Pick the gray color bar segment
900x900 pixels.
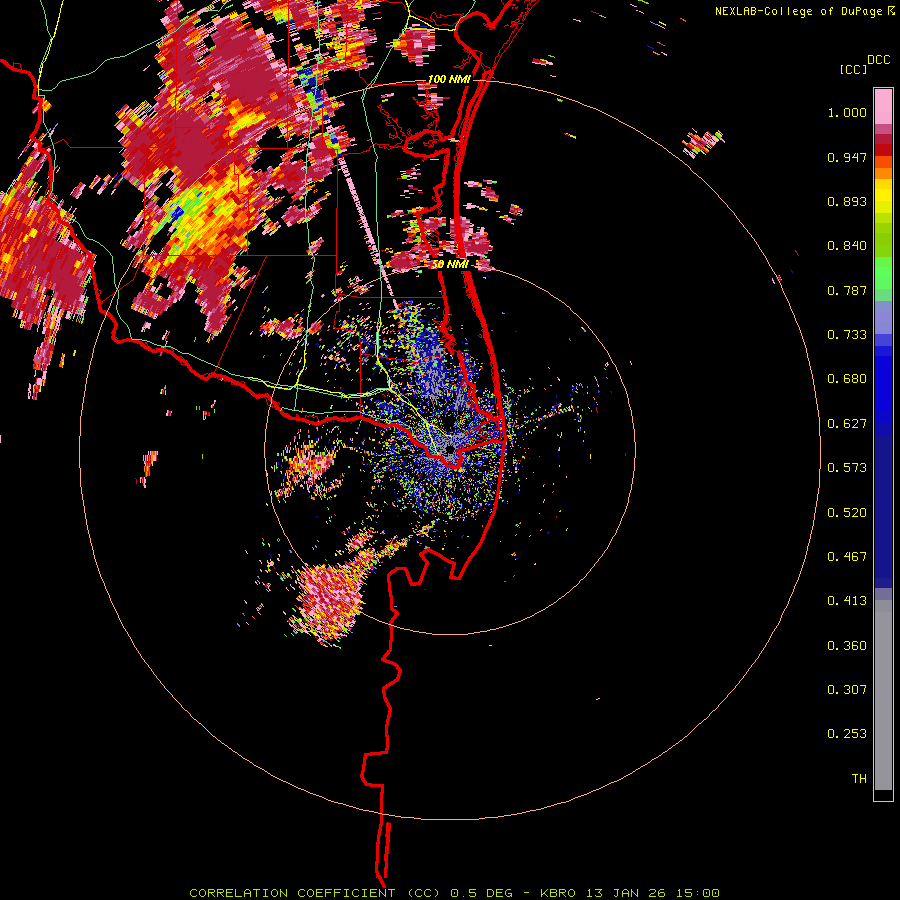point(883,695)
